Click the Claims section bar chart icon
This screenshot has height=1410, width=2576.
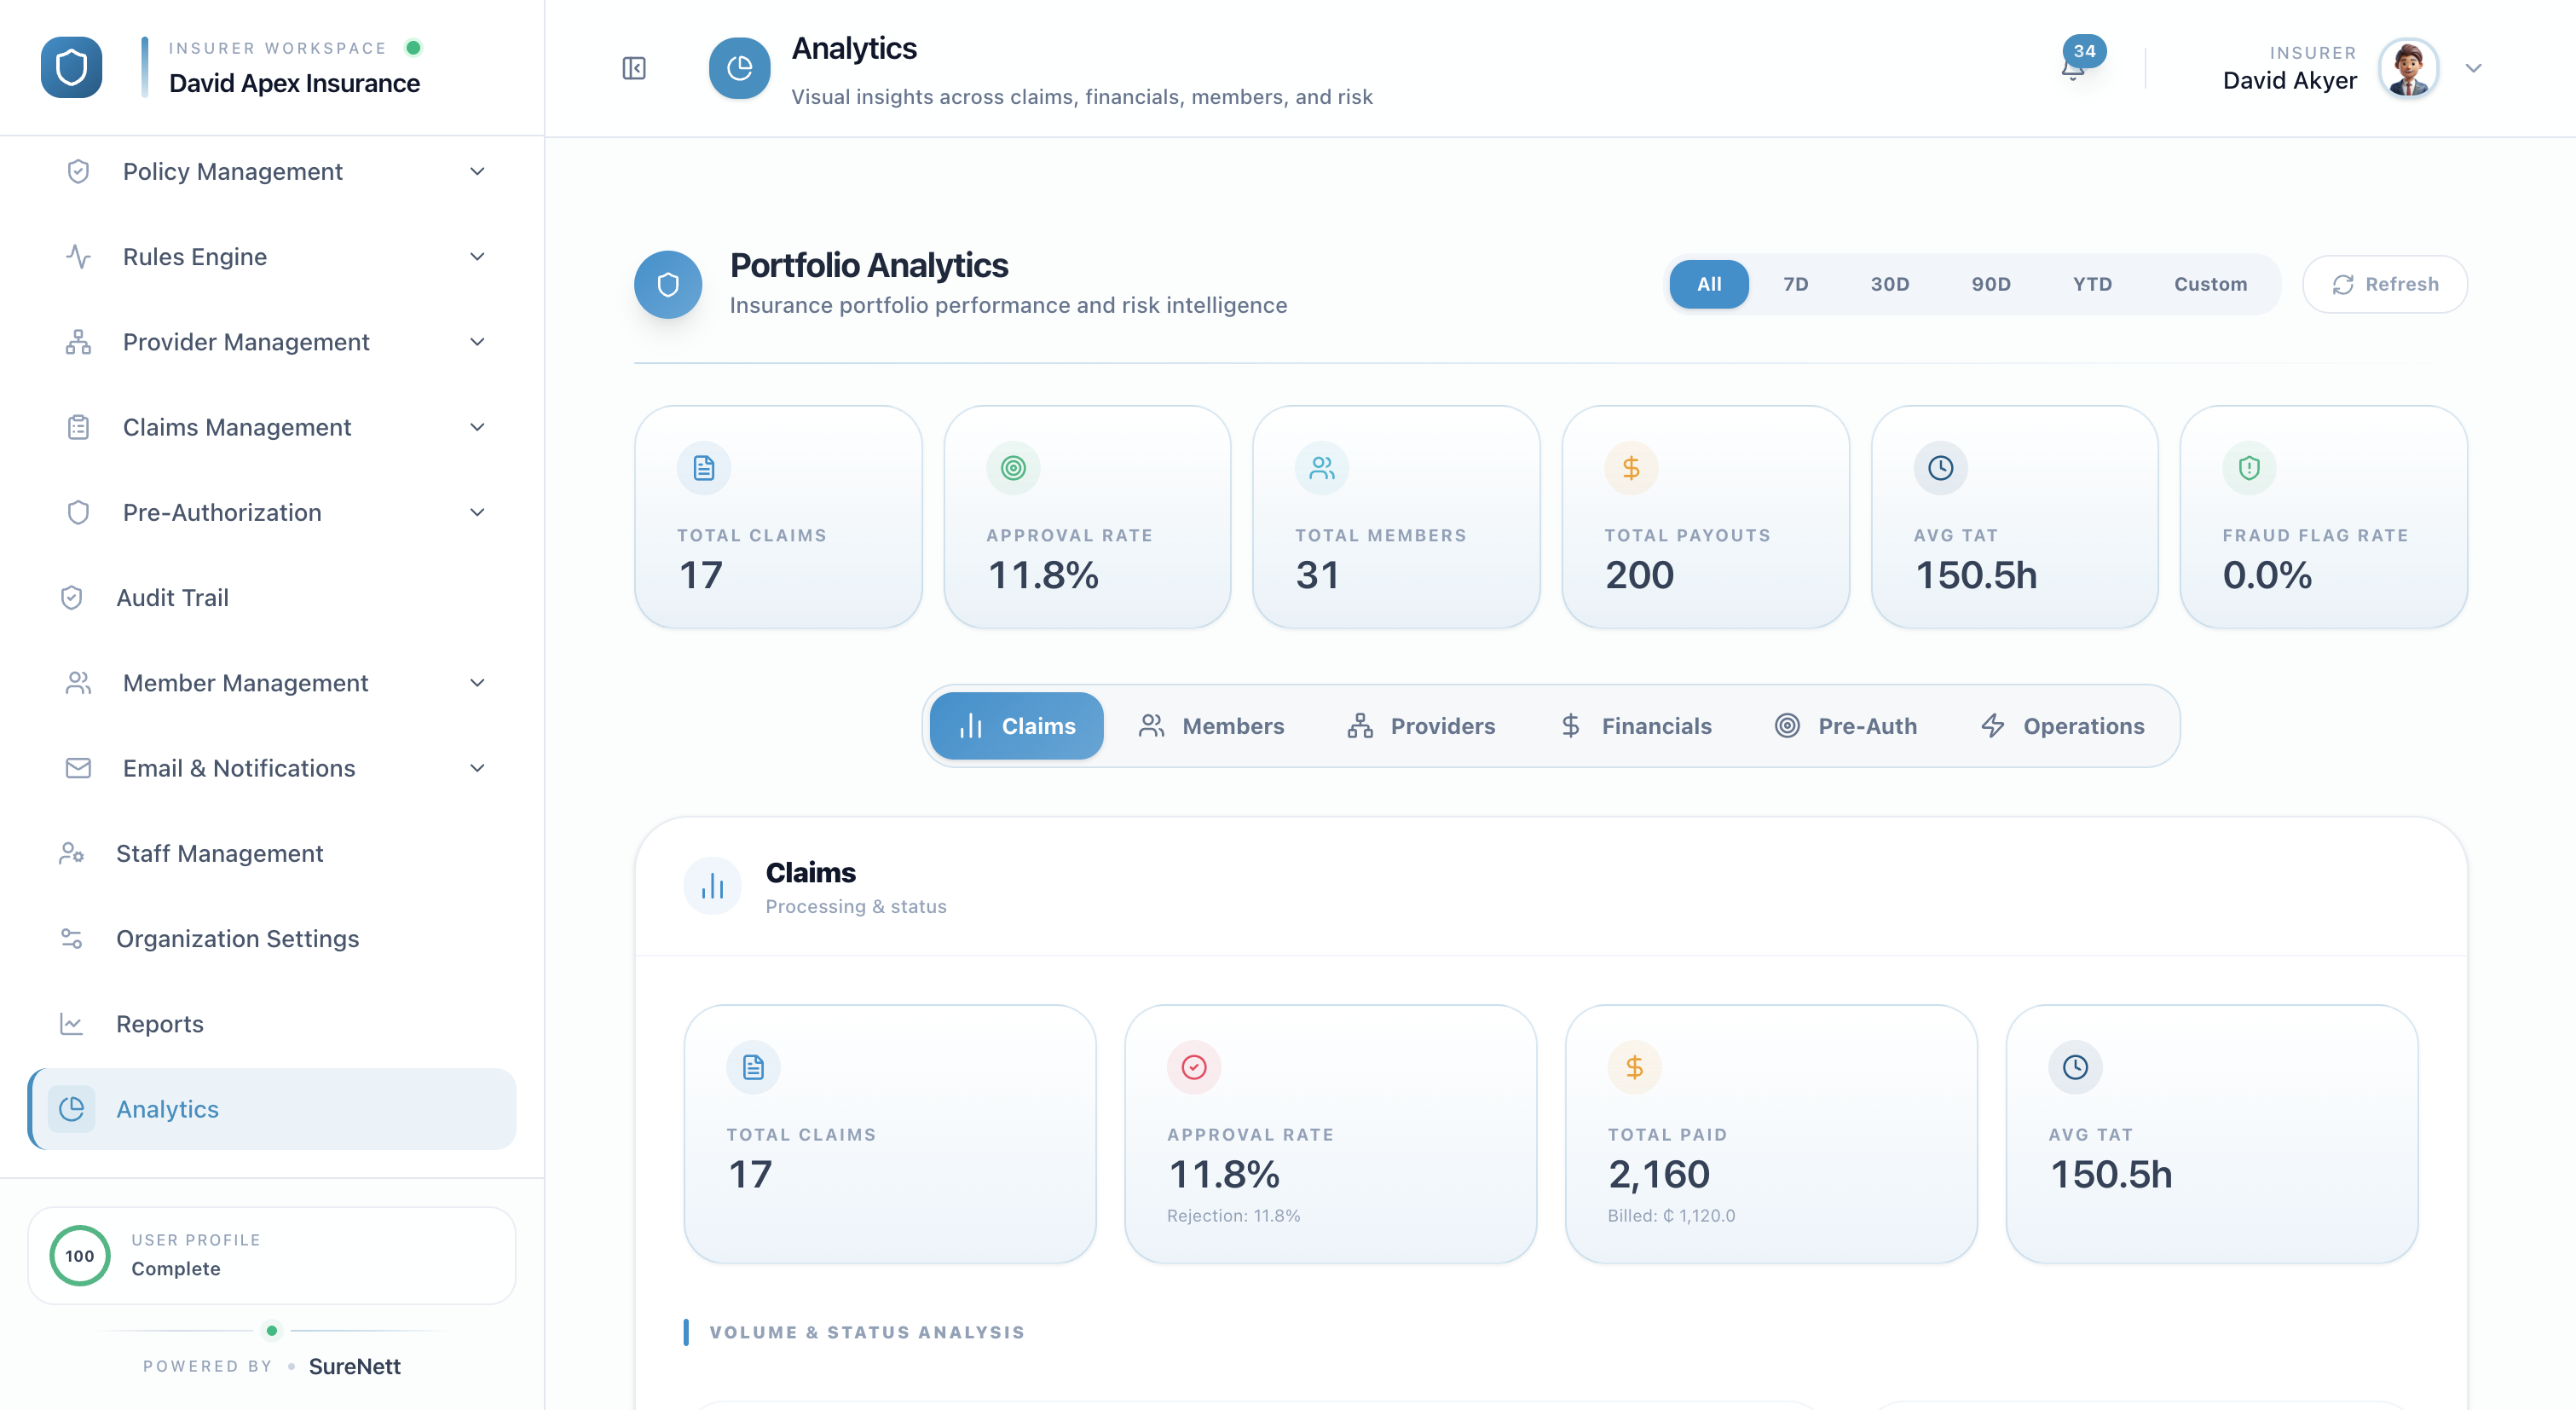tap(712, 886)
